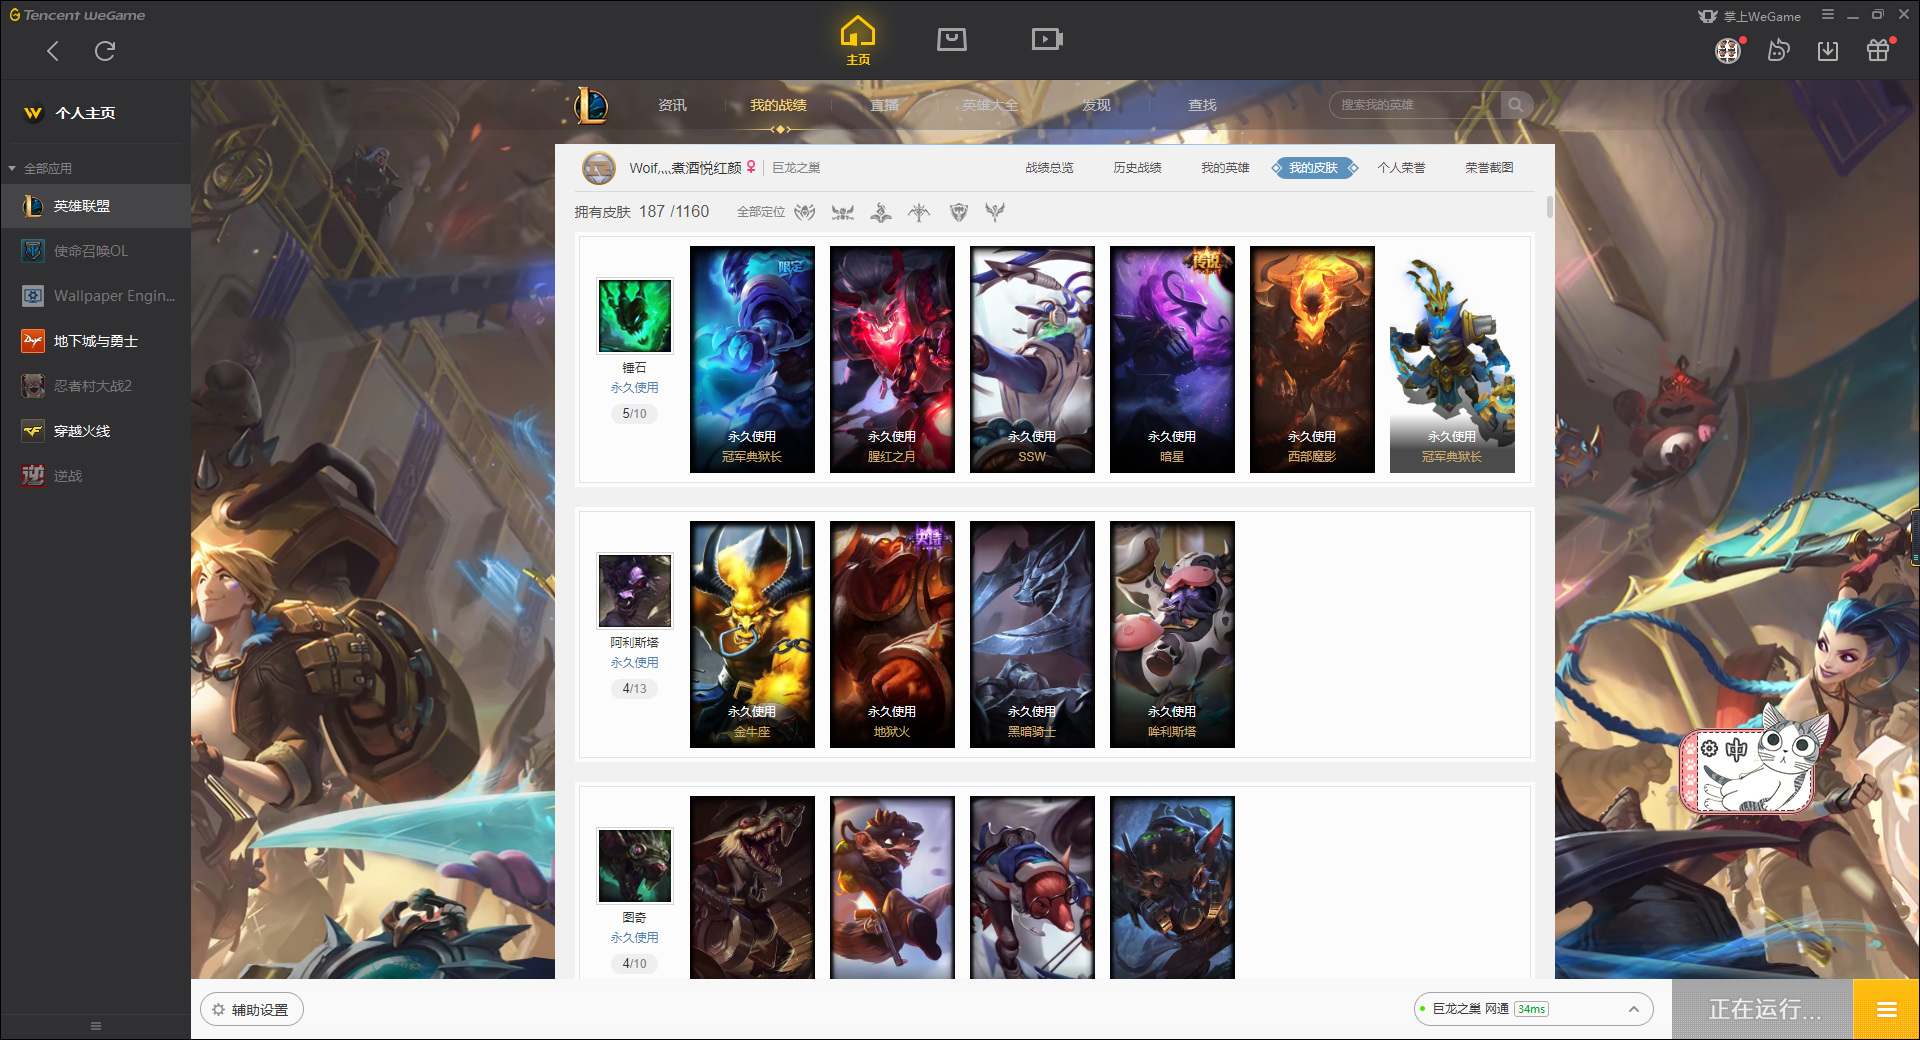Open the user avatar icon at top right

(1728, 51)
